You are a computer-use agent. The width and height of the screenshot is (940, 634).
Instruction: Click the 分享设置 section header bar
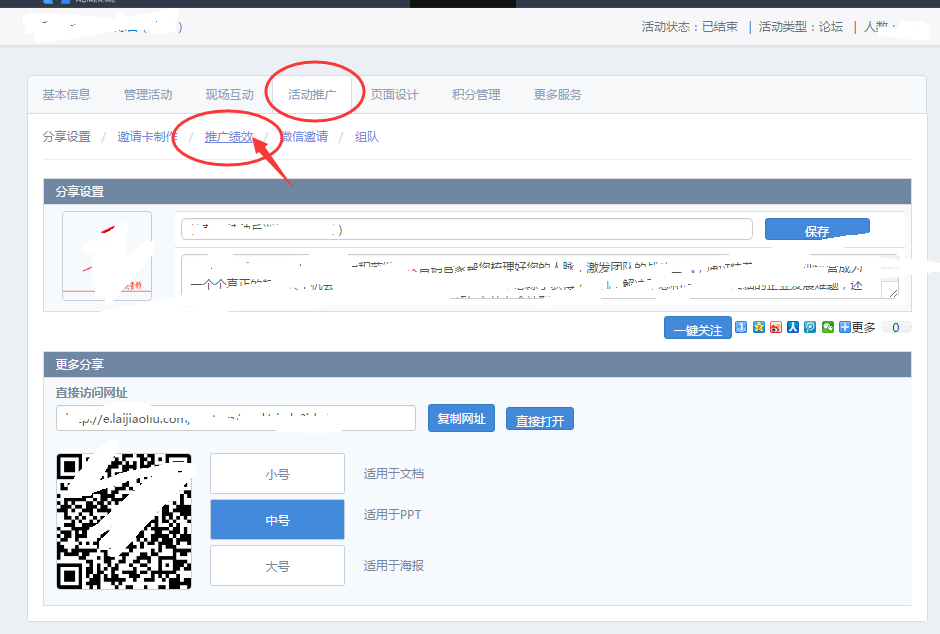click(x=477, y=192)
